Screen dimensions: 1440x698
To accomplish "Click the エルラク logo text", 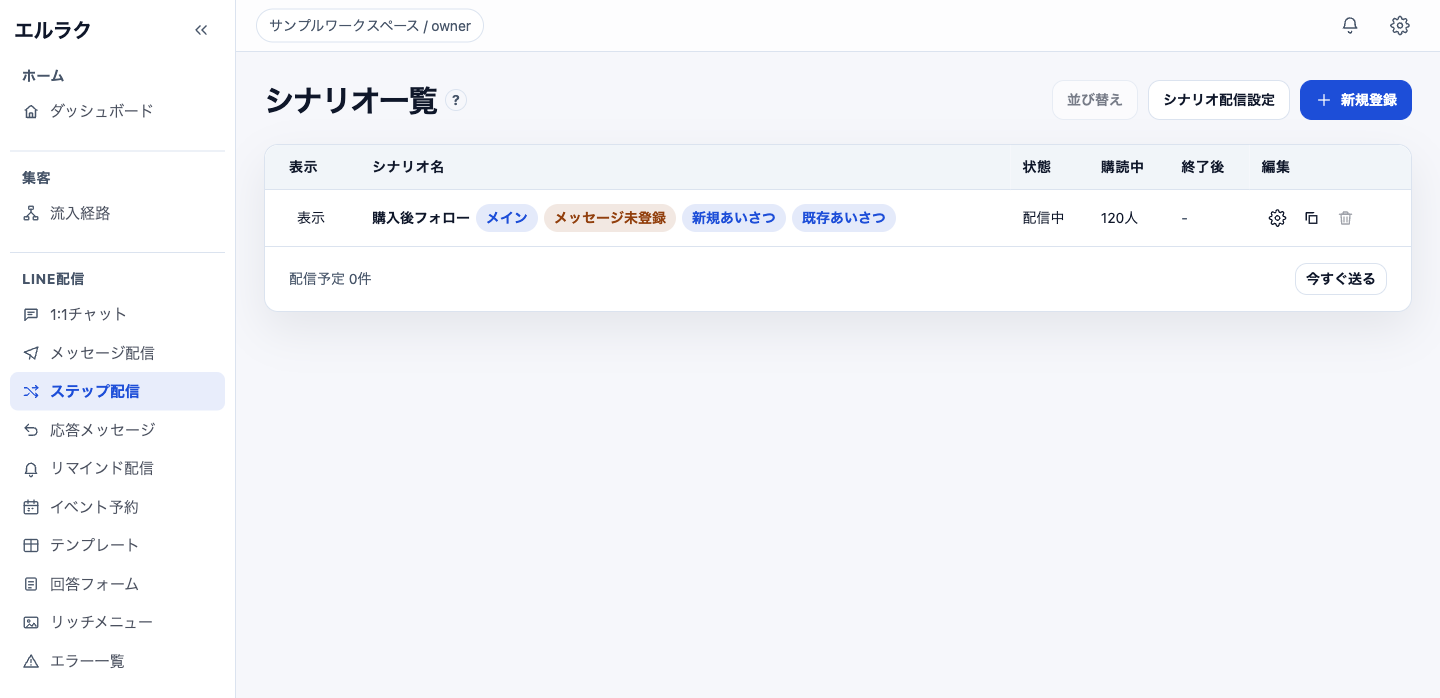I will [53, 30].
